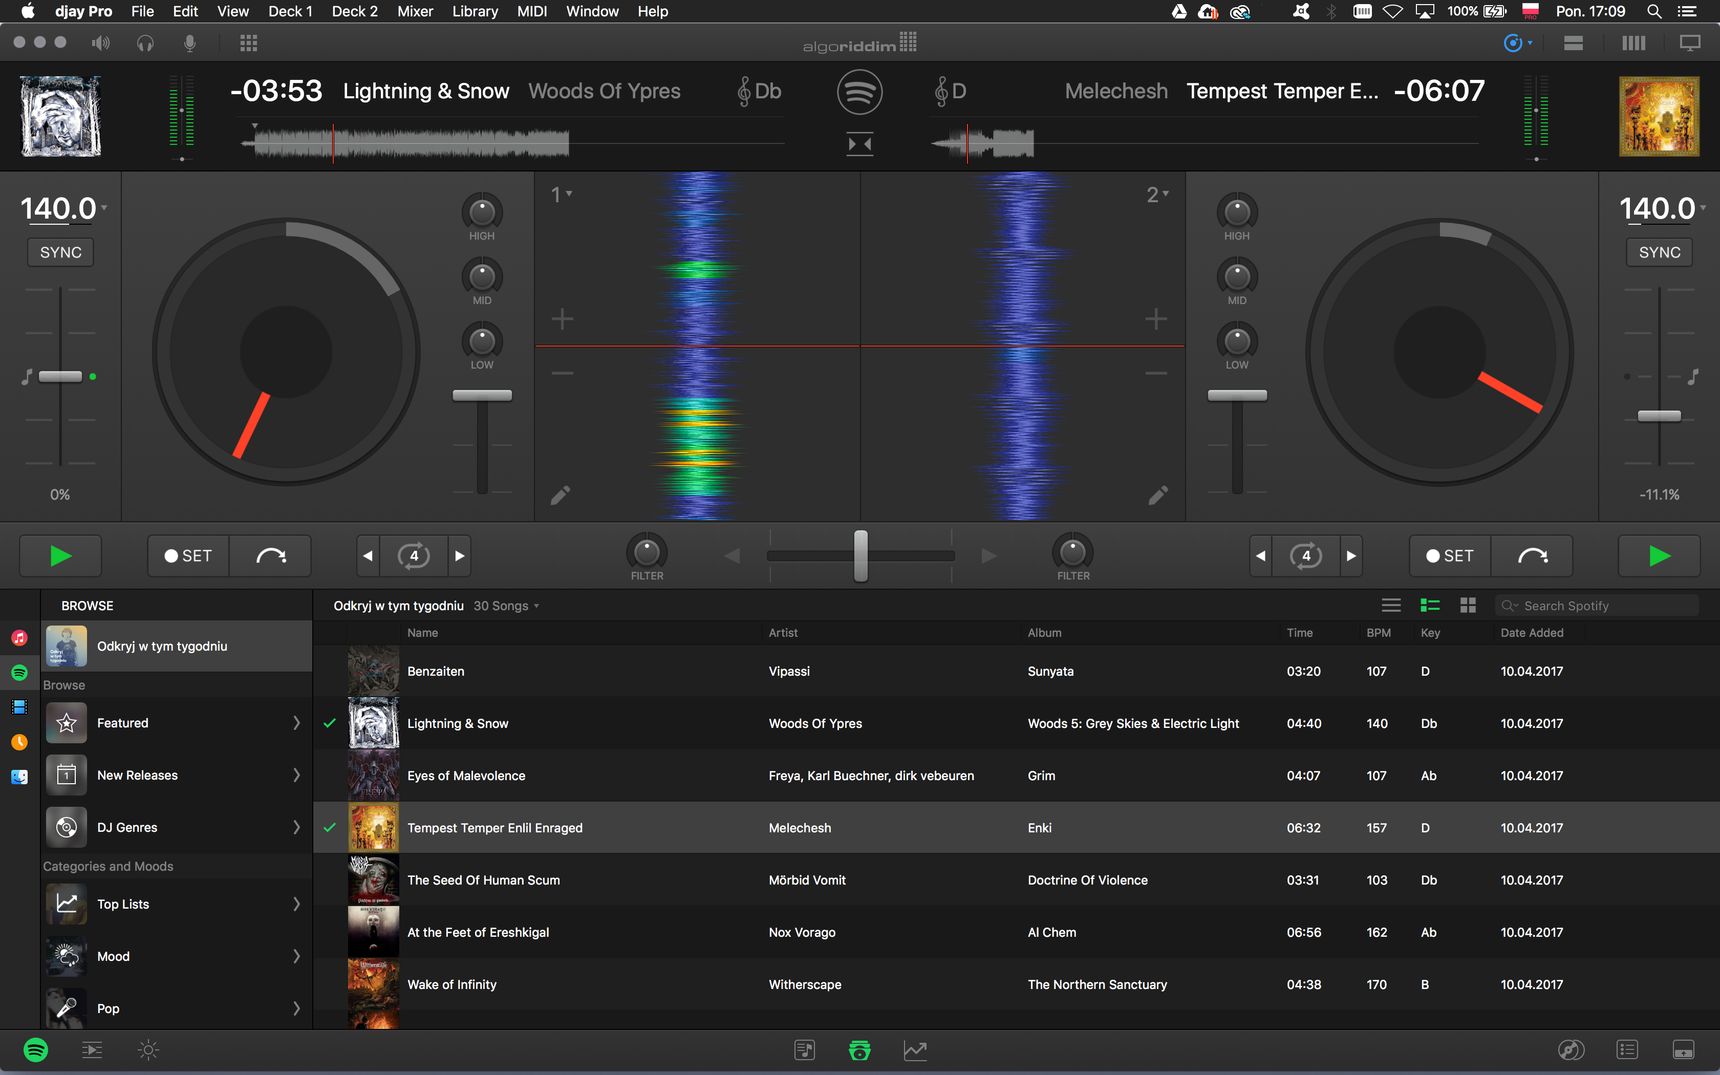Click the queue panel icon in bottom bar

92,1050
